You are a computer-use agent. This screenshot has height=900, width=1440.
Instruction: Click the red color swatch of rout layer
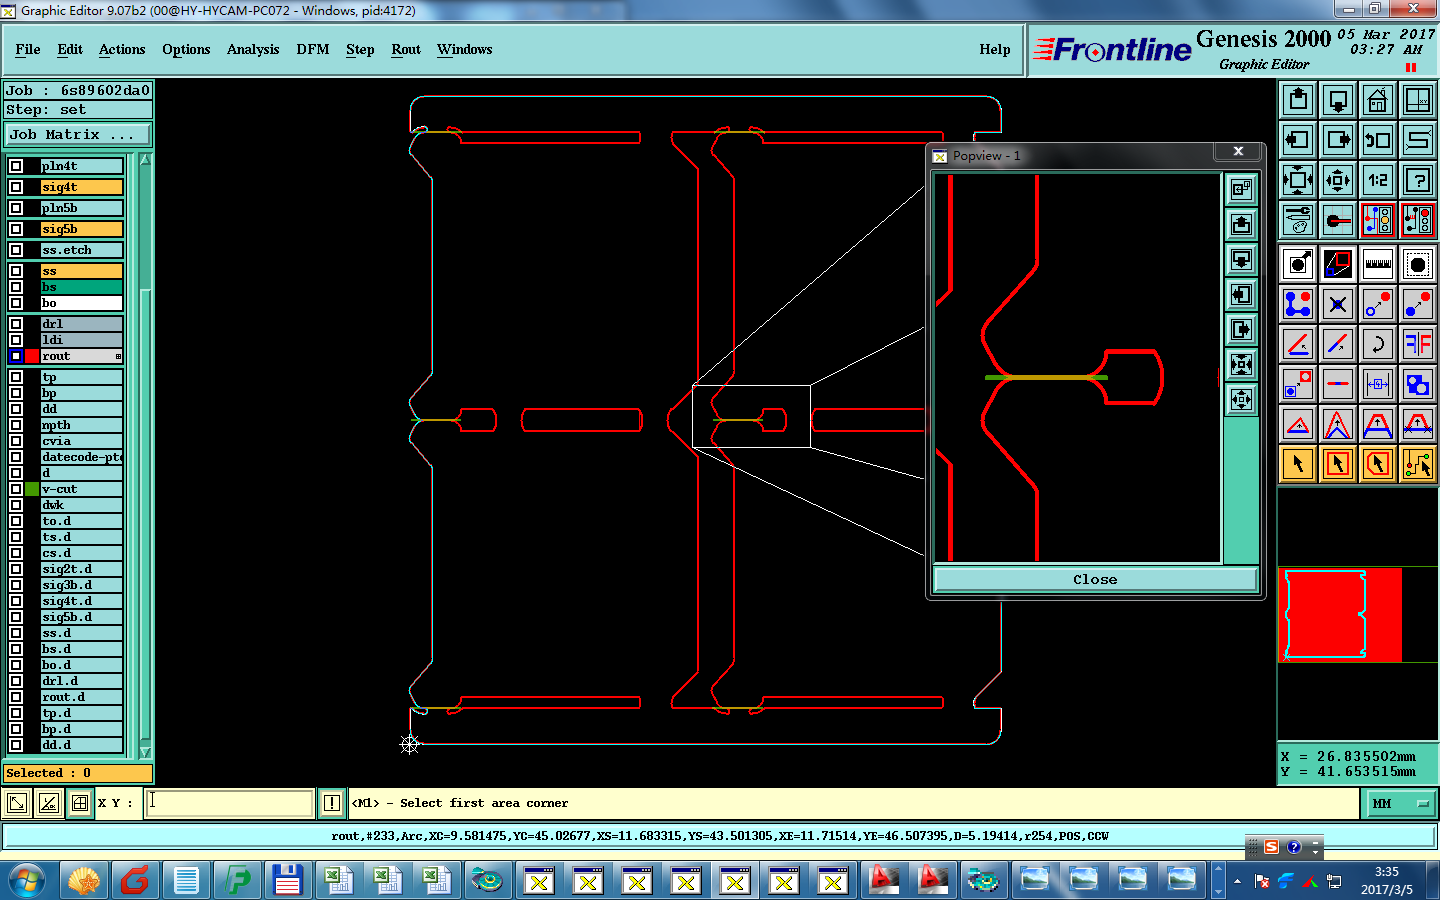tap(32, 356)
